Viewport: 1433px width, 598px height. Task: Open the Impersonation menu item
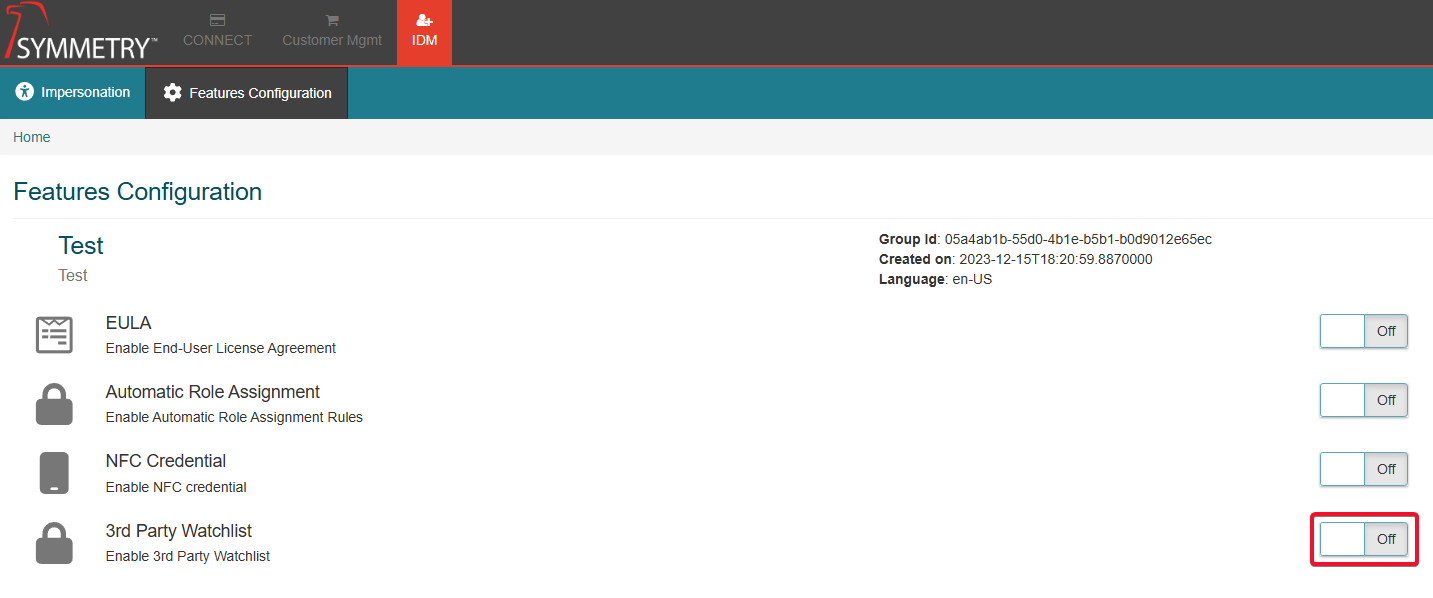(73, 93)
